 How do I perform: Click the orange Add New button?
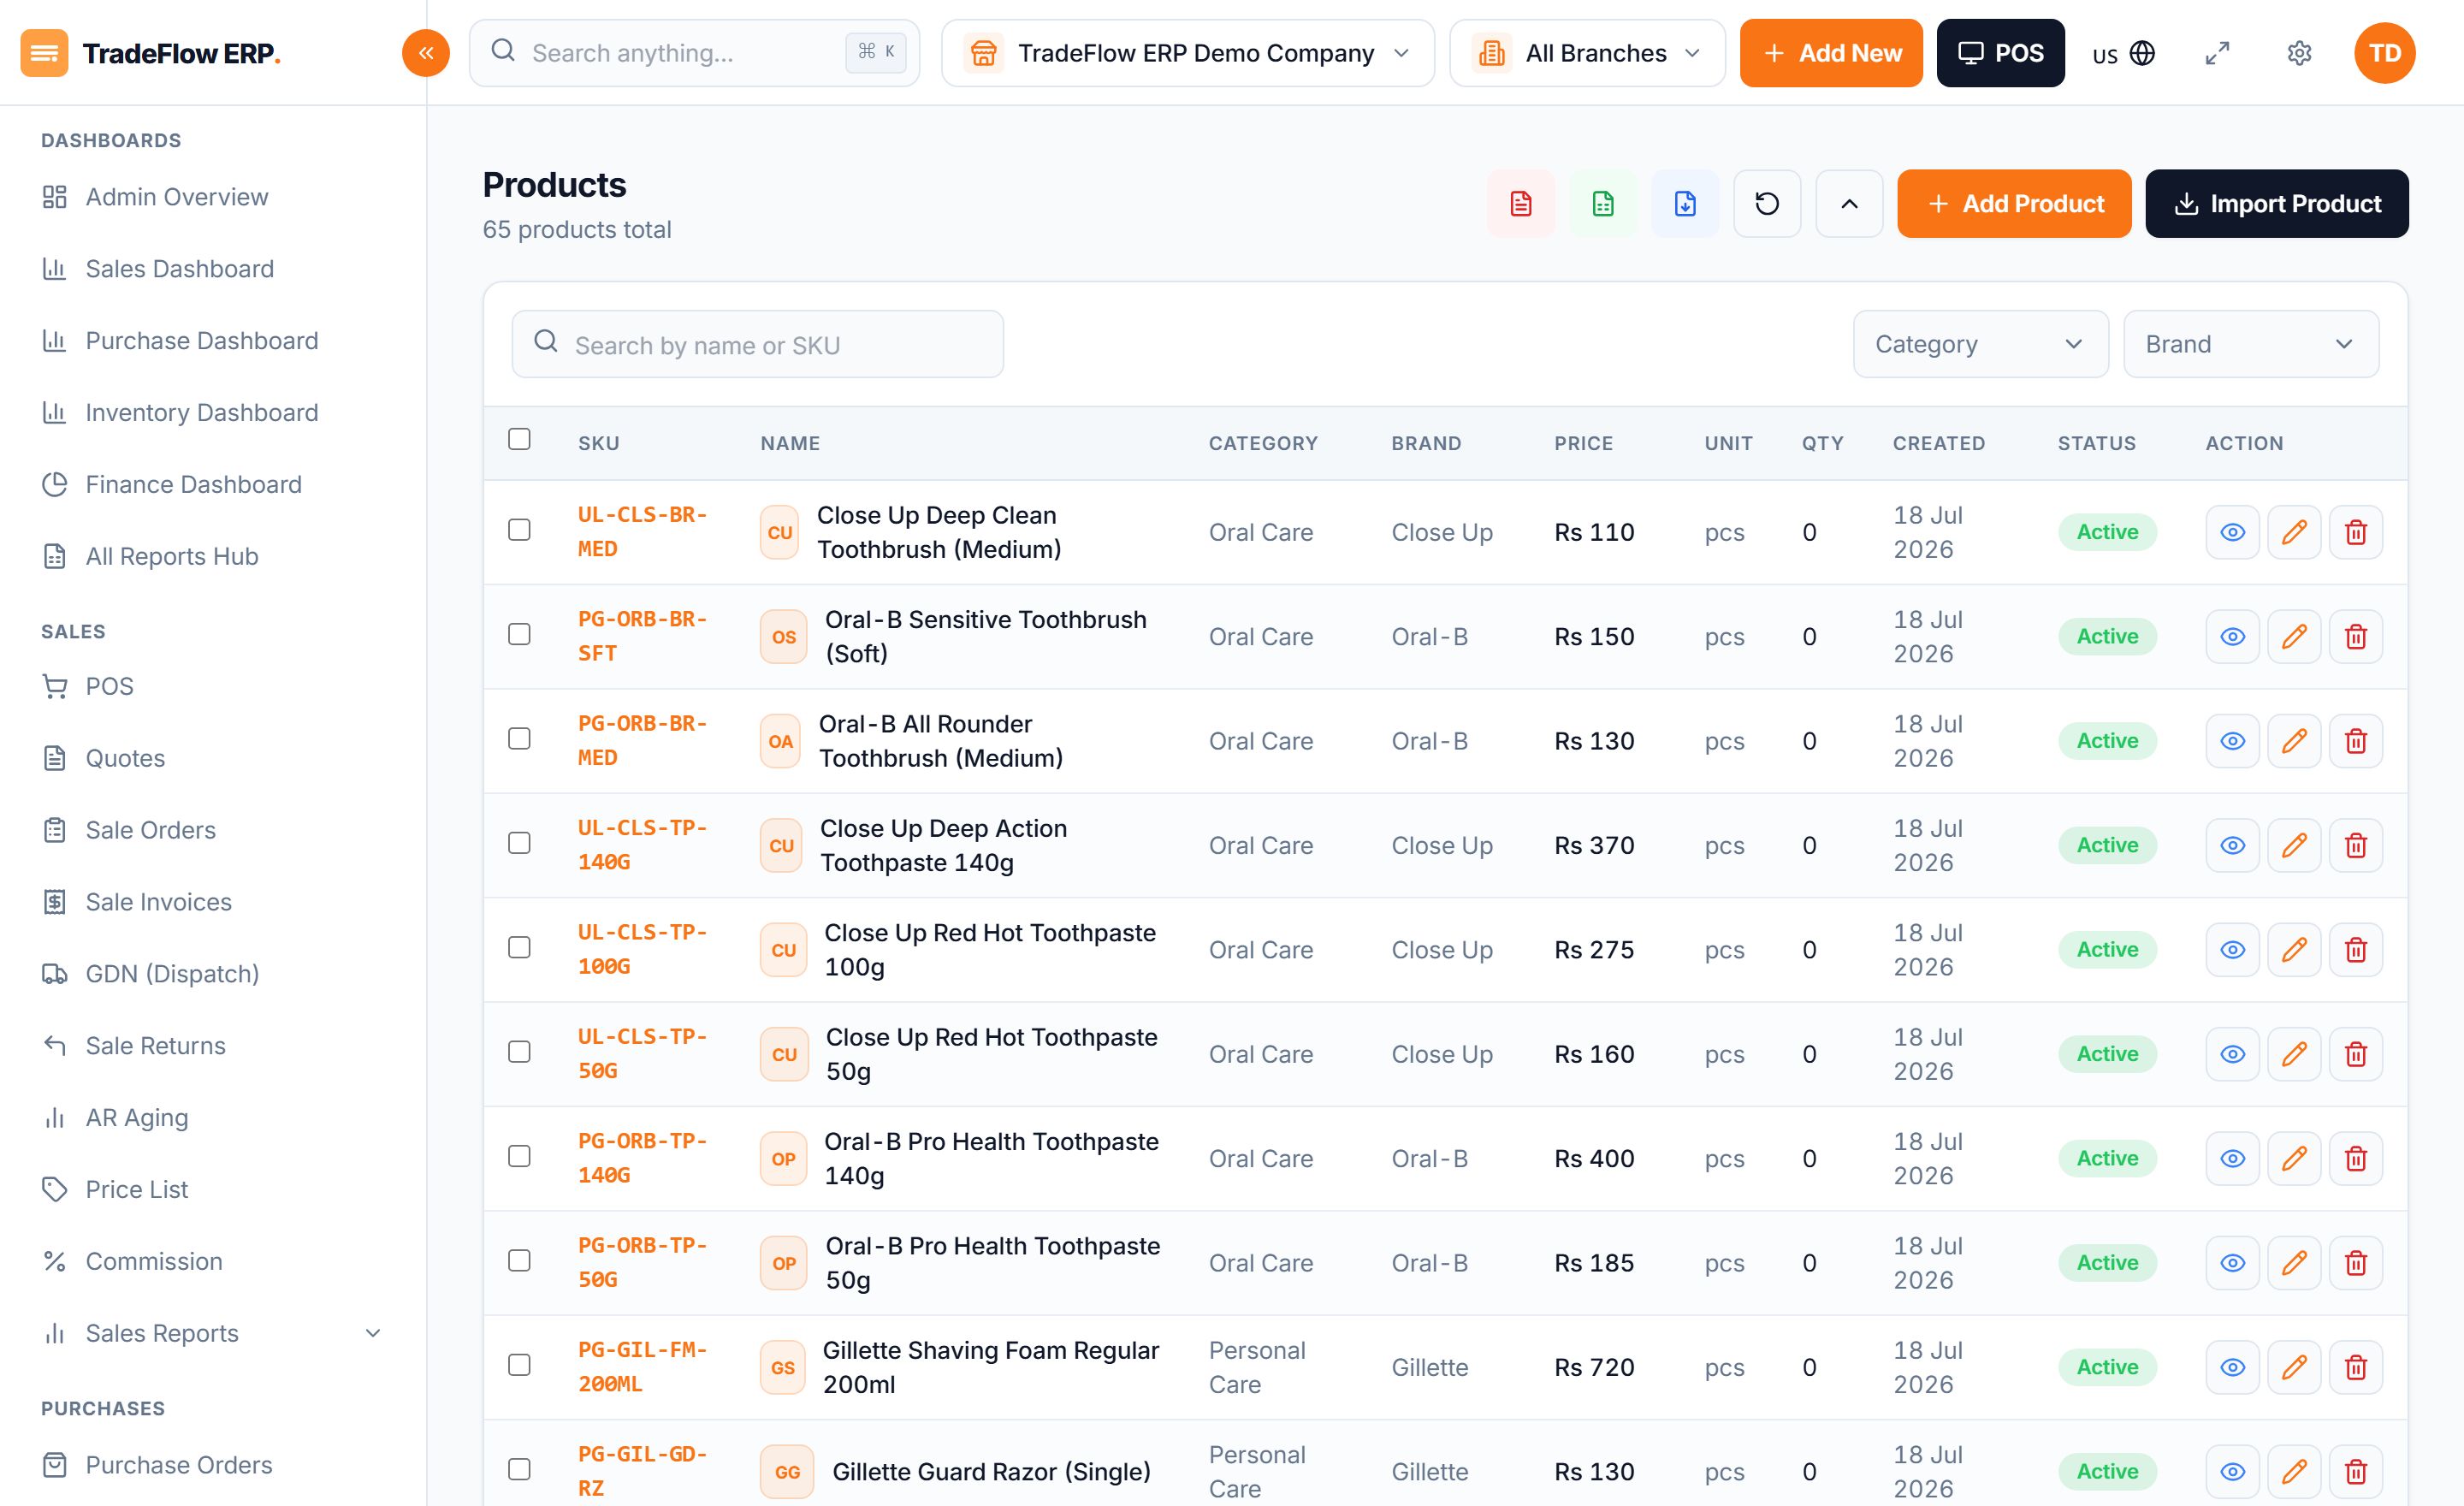pos(1831,53)
